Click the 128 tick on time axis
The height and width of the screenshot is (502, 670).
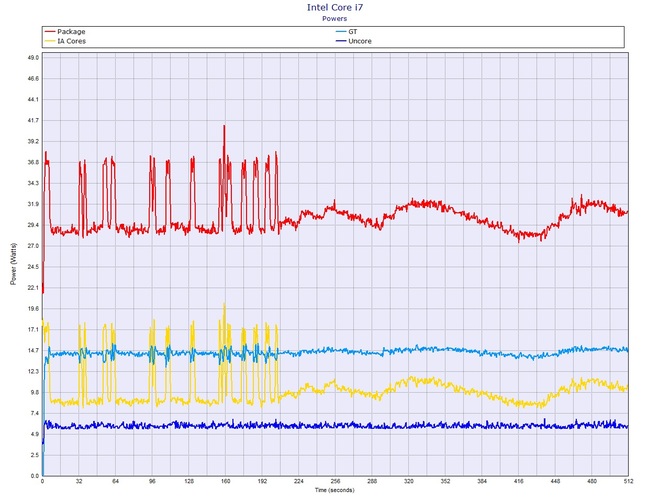[189, 481]
